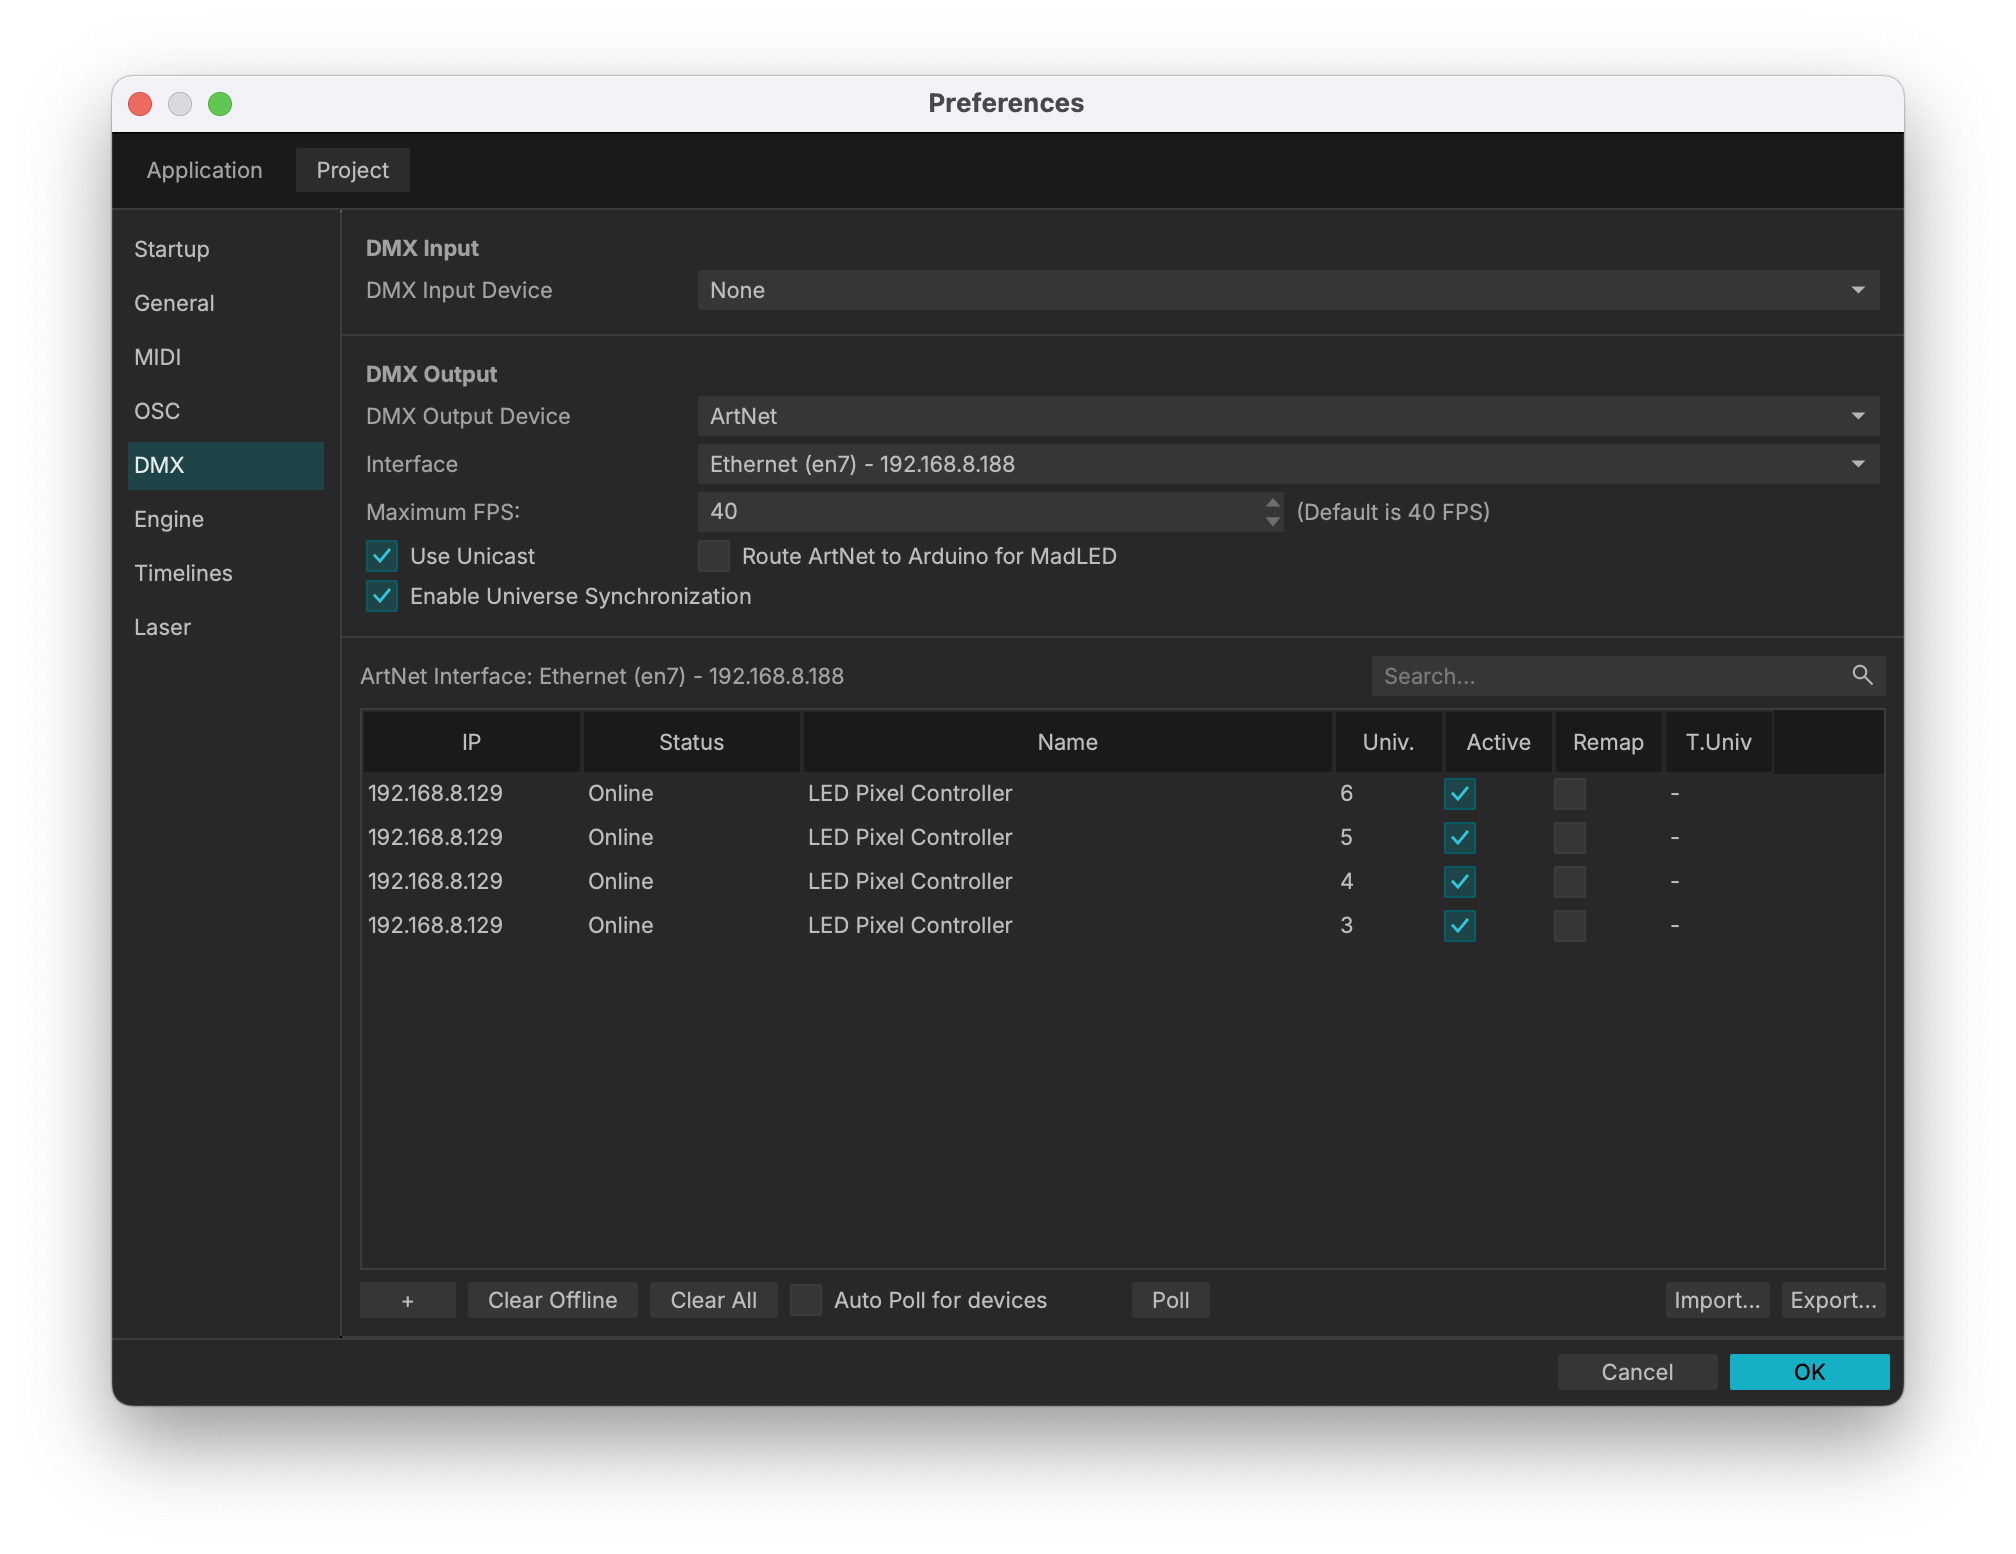Open Interface Ethernet dropdown
The width and height of the screenshot is (2016, 1554).
click(x=1288, y=464)
